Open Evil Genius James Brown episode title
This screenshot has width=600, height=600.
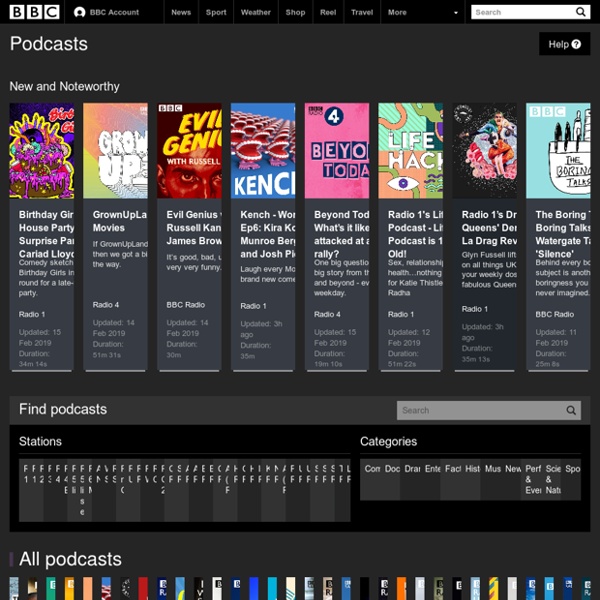[x=194, y=228]
